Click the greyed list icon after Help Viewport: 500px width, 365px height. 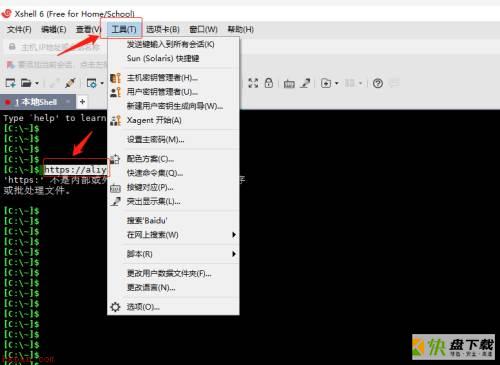[394, 83]
